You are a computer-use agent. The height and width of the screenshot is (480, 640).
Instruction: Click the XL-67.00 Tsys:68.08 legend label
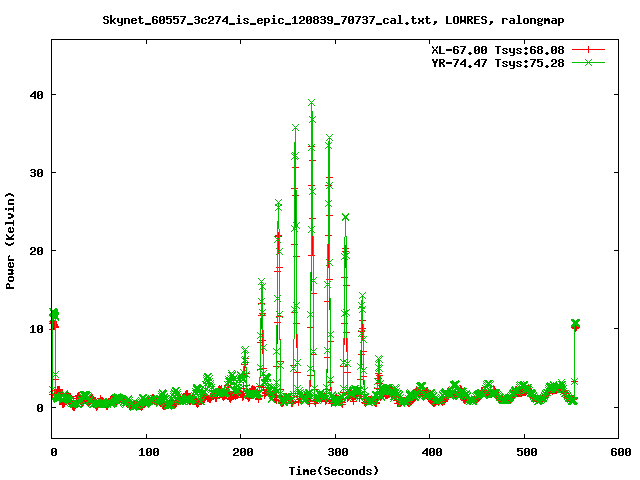[498, 50]
